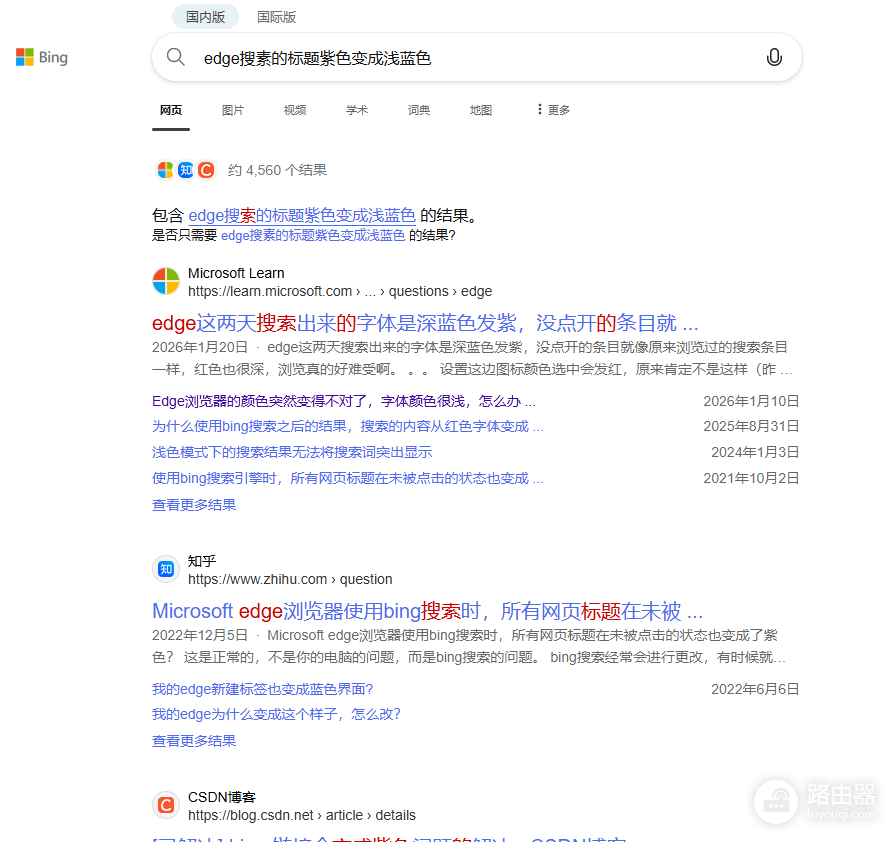Open the 词典 tab
The height and width of the screenshot is (842, 894).
[x=418, y=110]
